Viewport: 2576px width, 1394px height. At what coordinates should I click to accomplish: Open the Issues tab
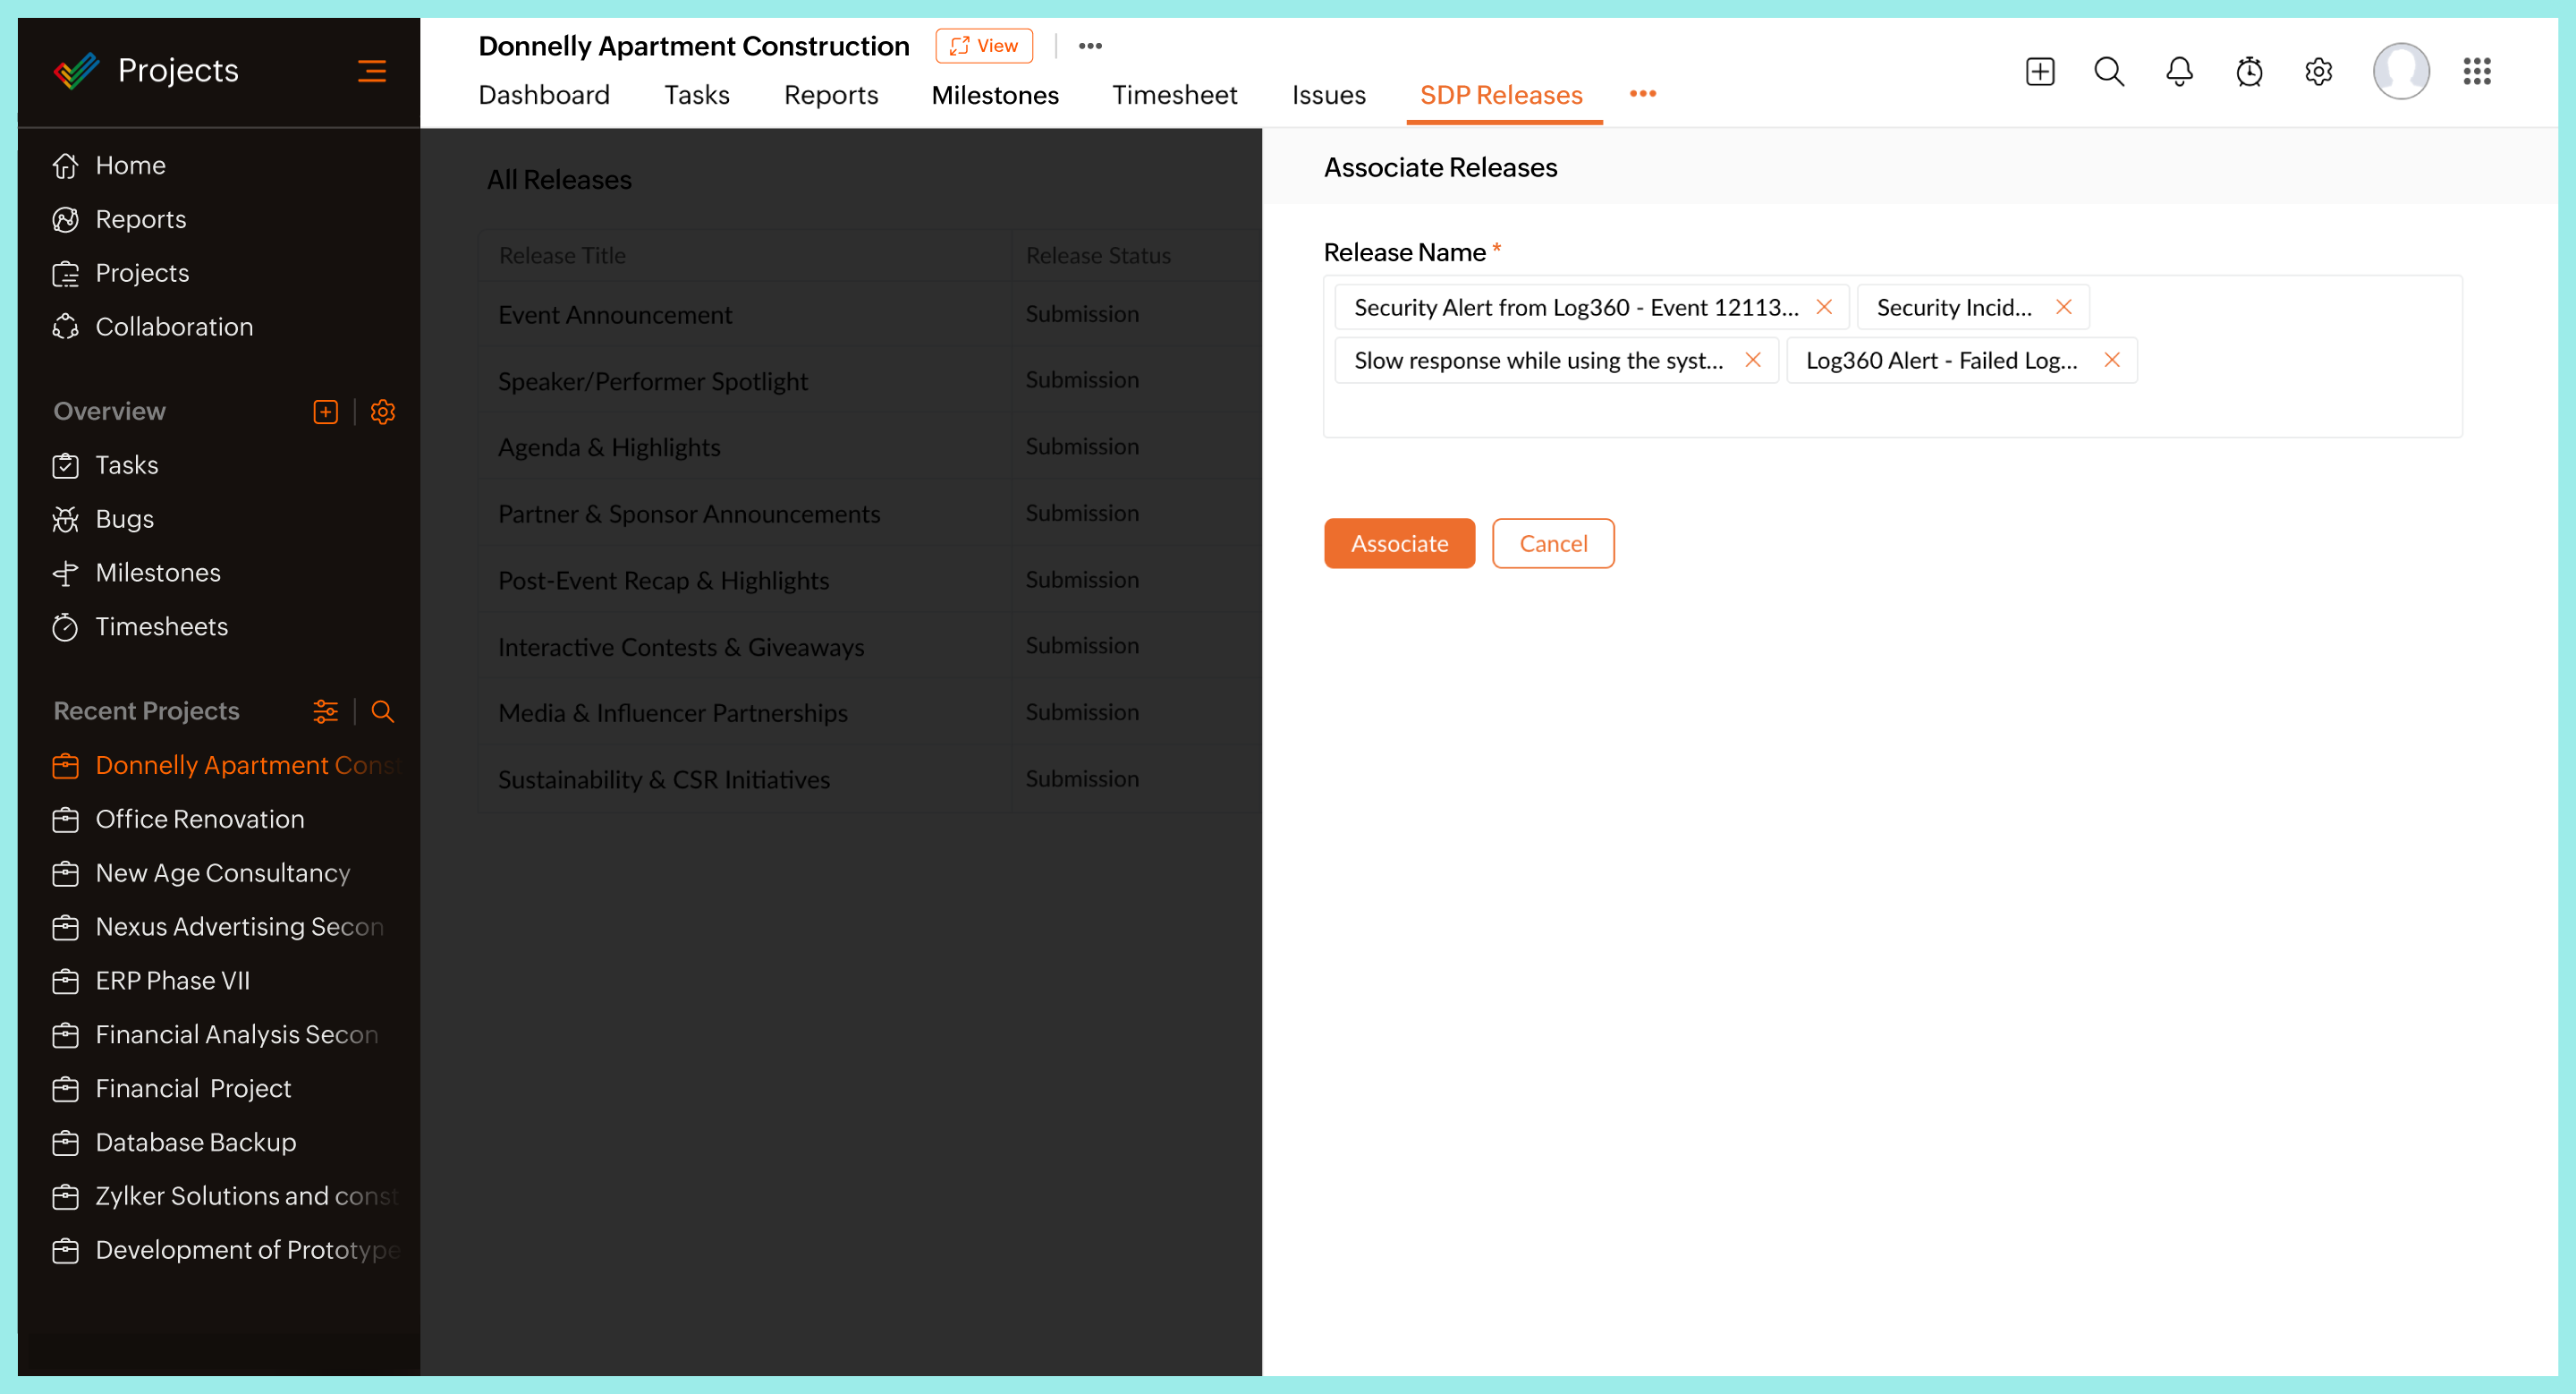1327,95
